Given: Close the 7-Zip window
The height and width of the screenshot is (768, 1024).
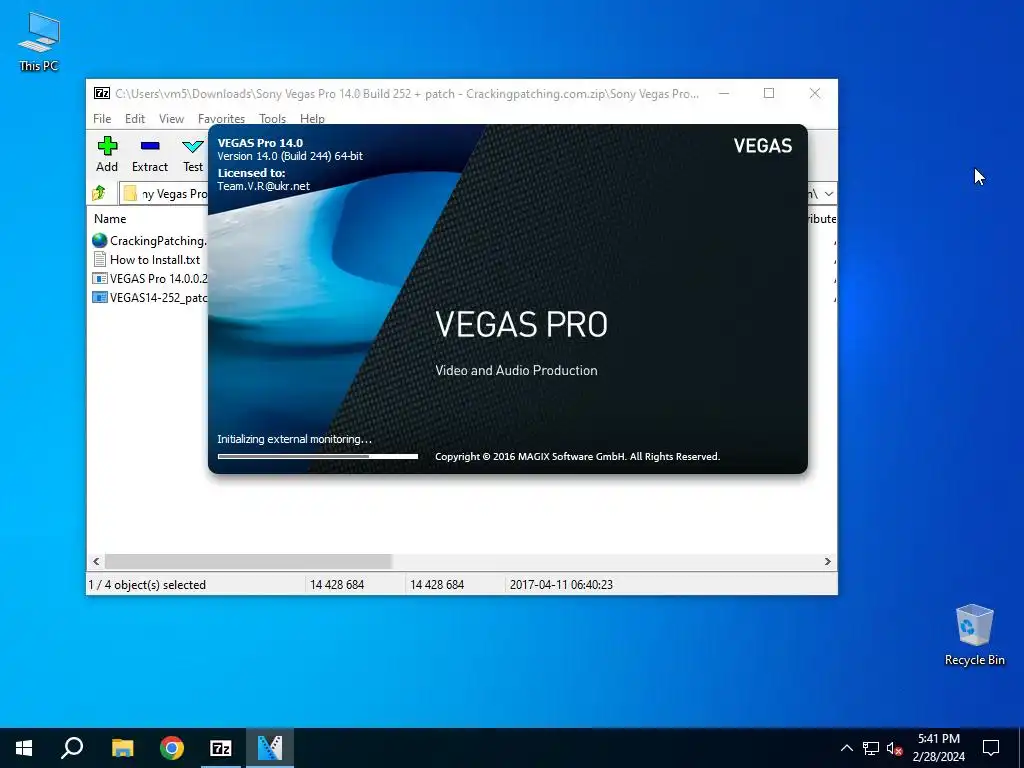Looking at the screenshot, I should (814, 93).
